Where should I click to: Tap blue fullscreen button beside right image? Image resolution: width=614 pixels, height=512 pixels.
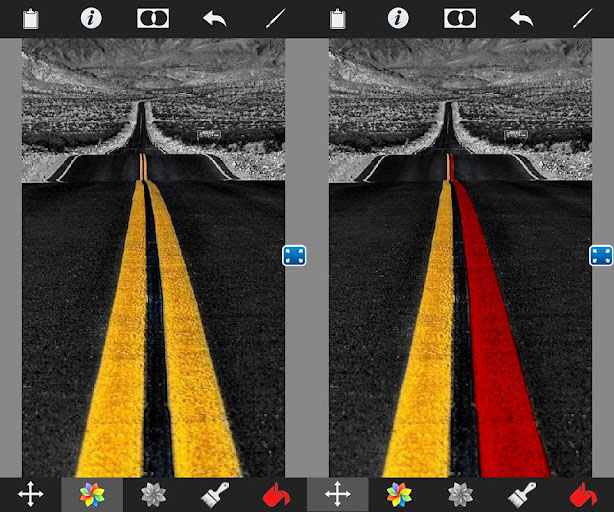(601, 256)
